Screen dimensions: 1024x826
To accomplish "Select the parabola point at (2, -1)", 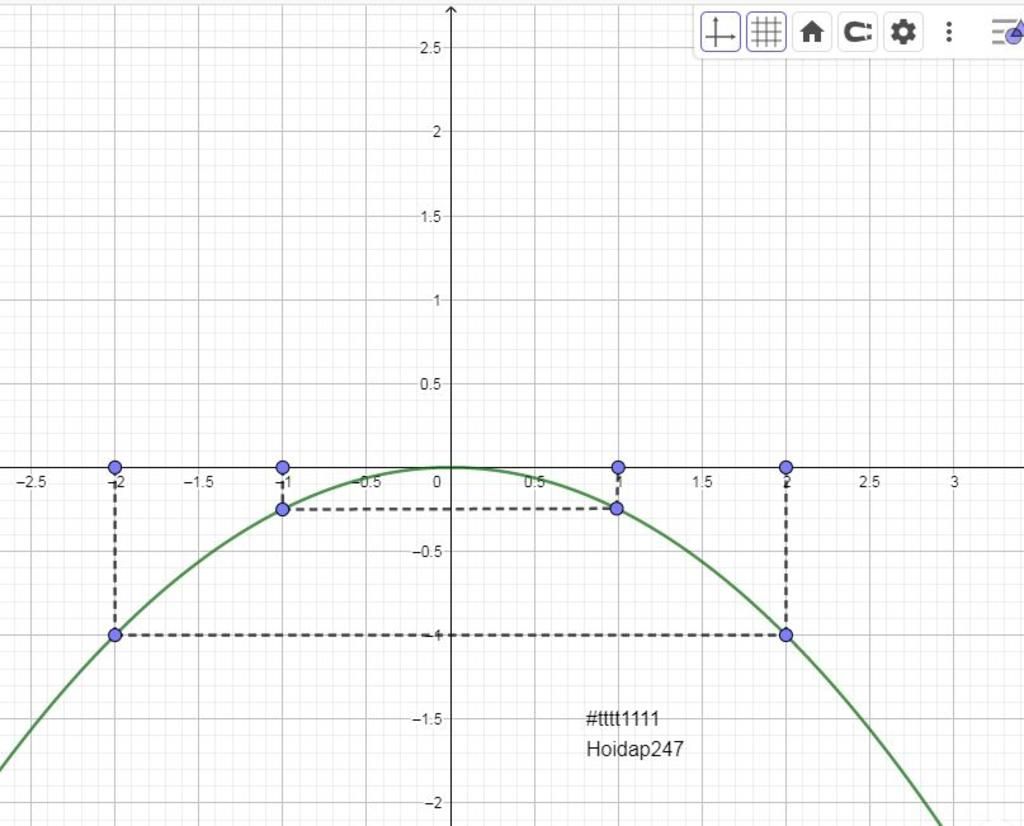I will click(x=786, y=635).
